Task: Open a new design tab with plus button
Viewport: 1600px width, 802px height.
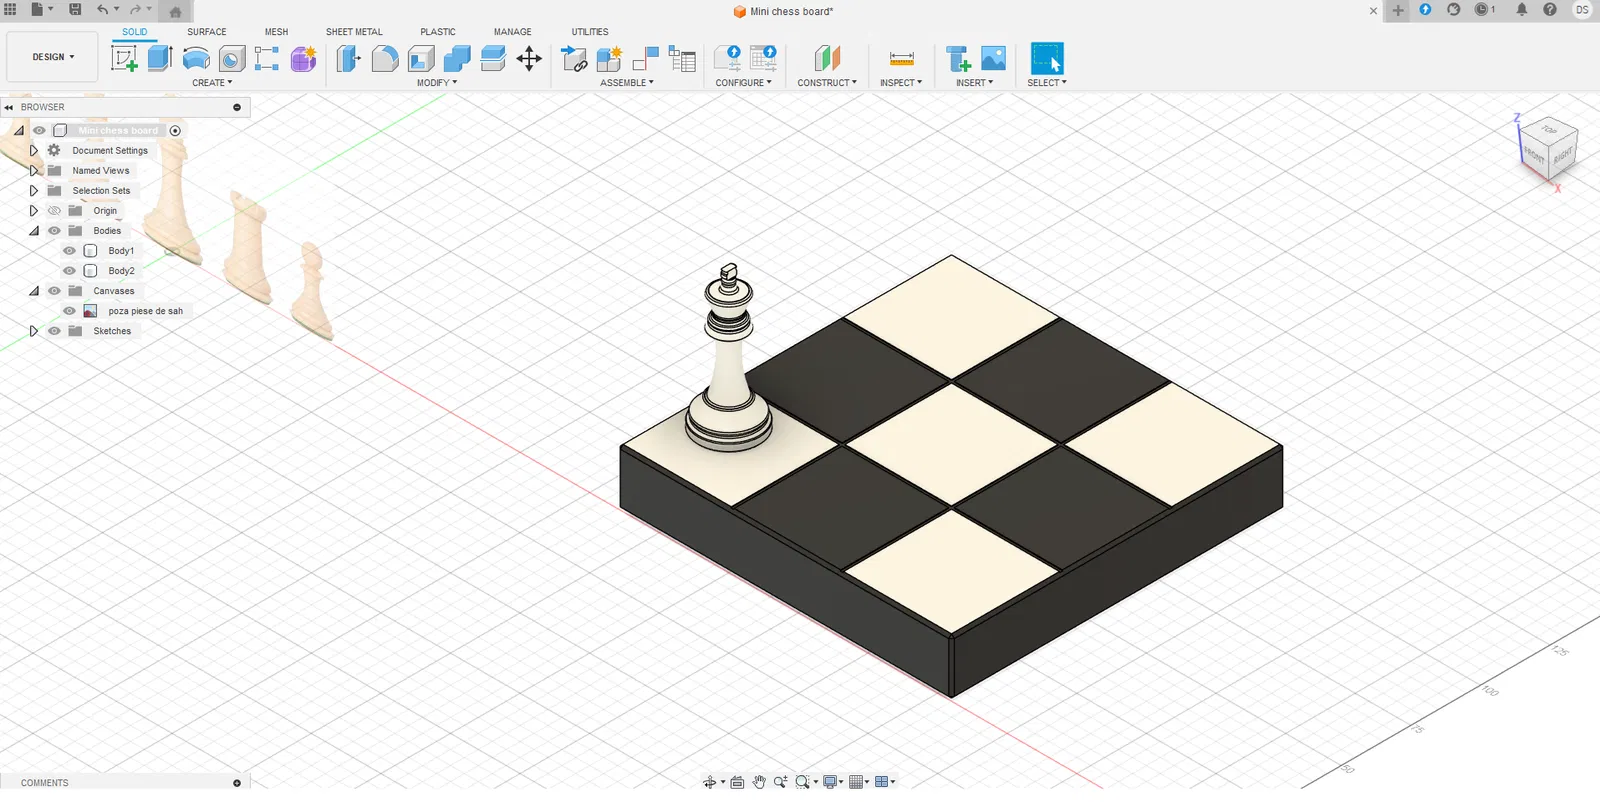Action: pyautogui.click(x=1398, y=10)
